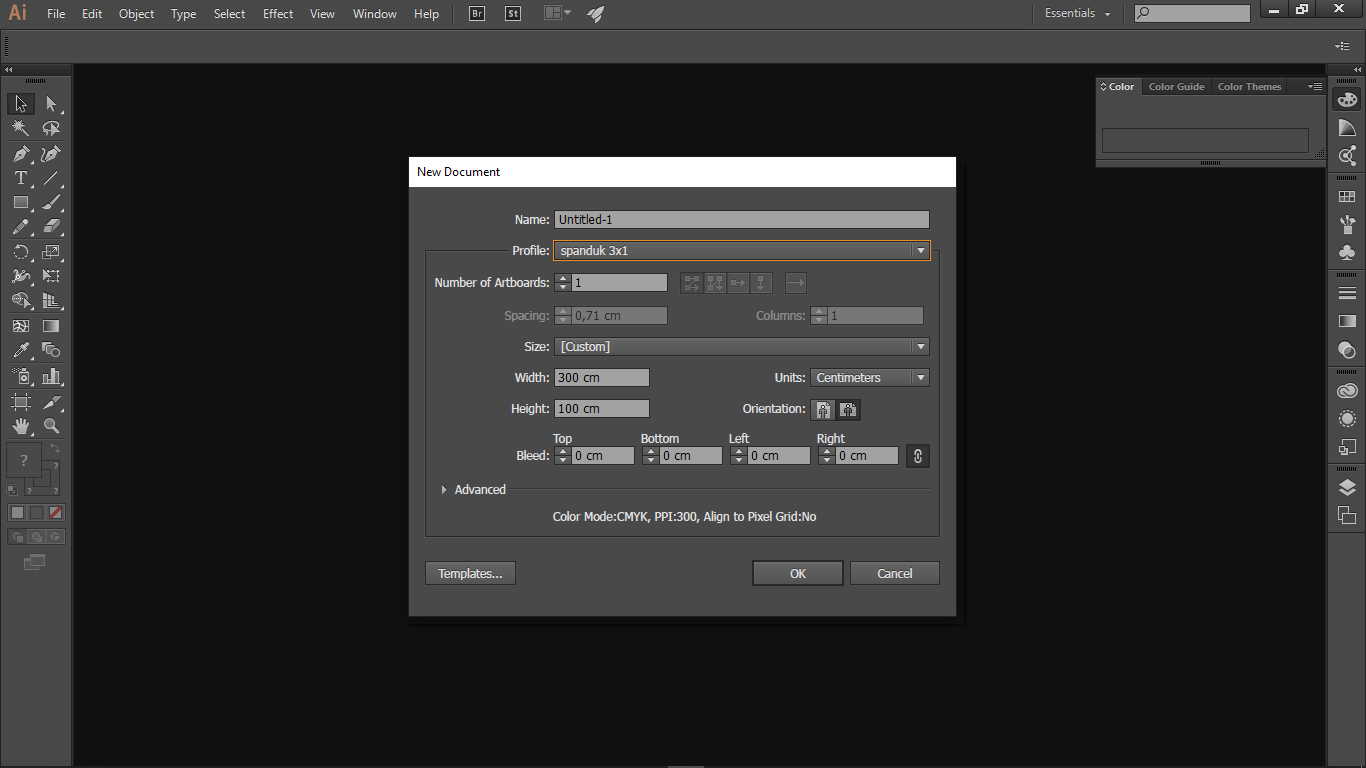This screenshot has width=1366, height=768.
Task: Click the Cancel button
Action: tap(895, 574)
